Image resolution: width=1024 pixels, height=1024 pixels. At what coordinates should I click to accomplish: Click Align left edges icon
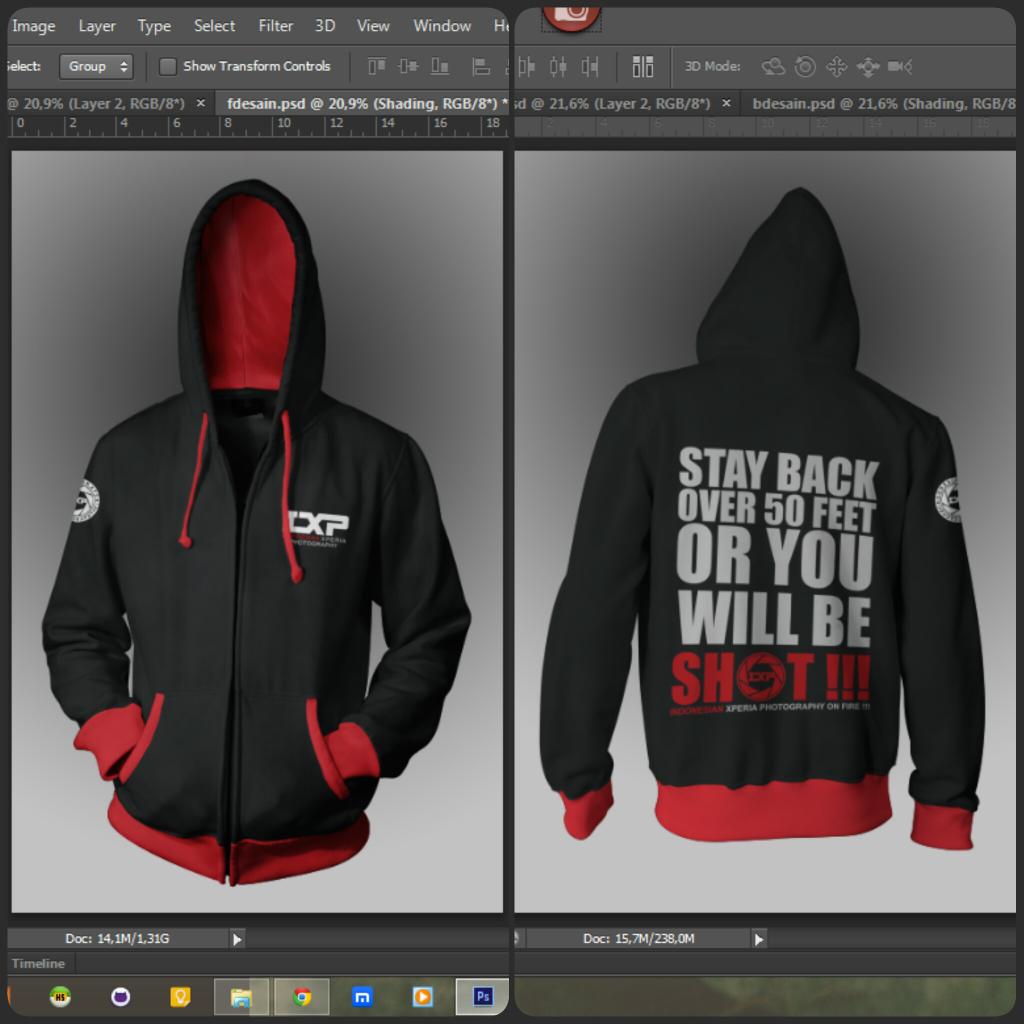click(x=481, y=66)
